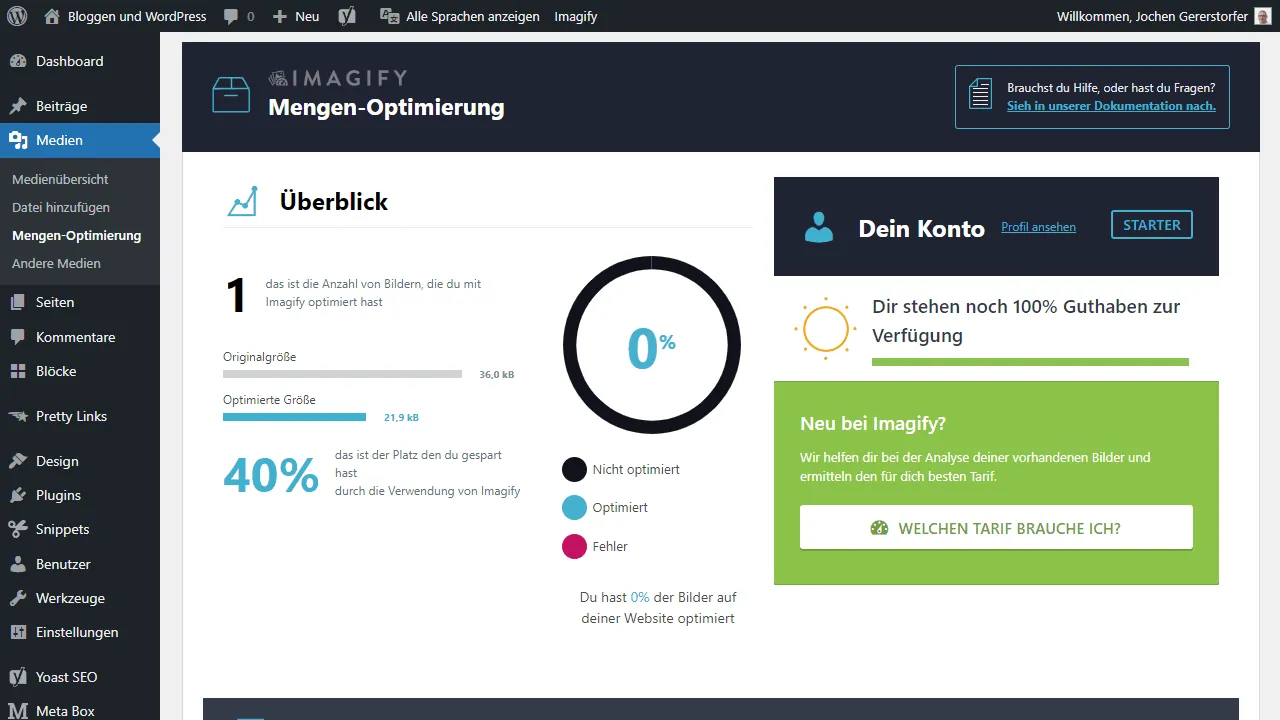
Task: Click the Kommentare sidebar icon
Action: (x=18, y=337)
